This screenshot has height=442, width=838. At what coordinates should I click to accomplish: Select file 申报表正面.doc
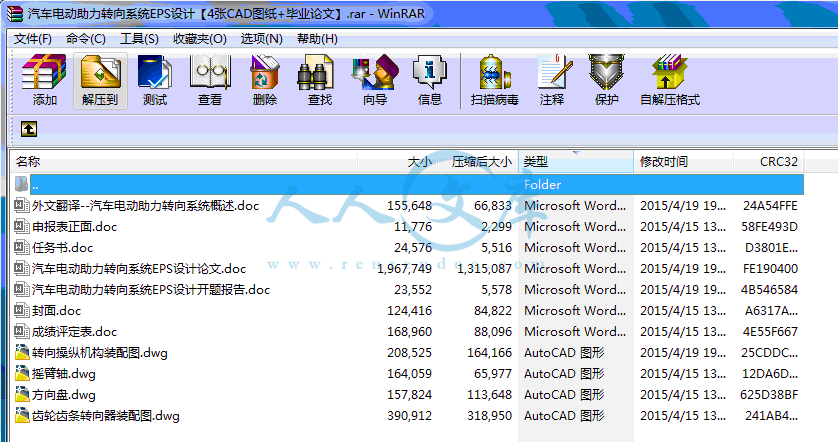(x=74, y=227)
